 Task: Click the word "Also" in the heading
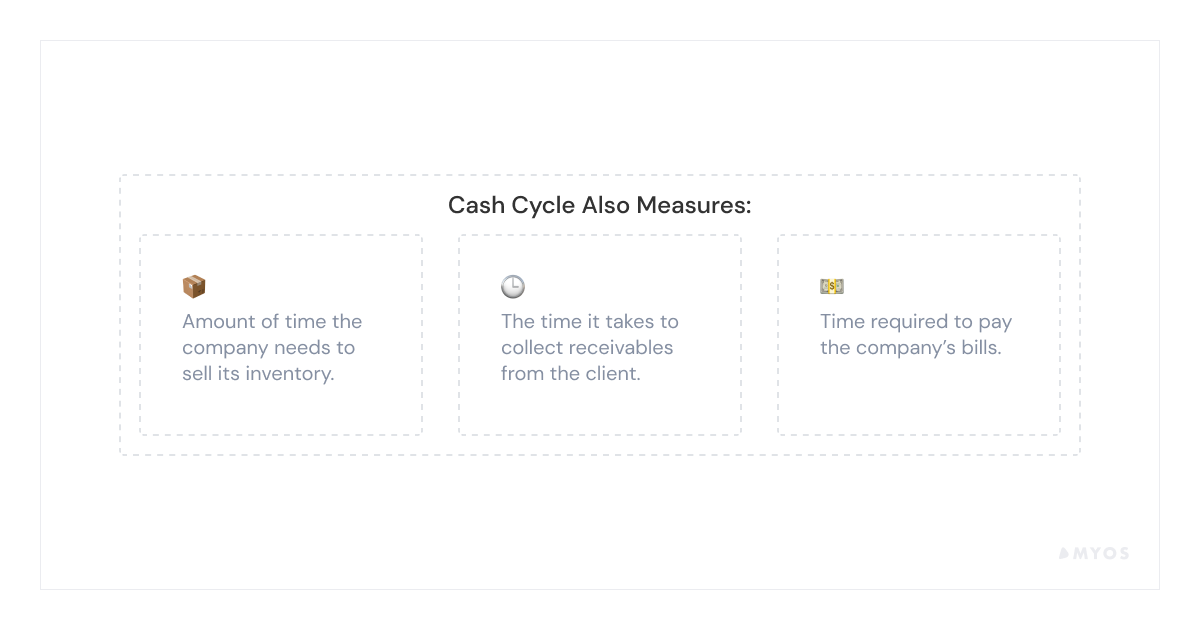[608, 206]
